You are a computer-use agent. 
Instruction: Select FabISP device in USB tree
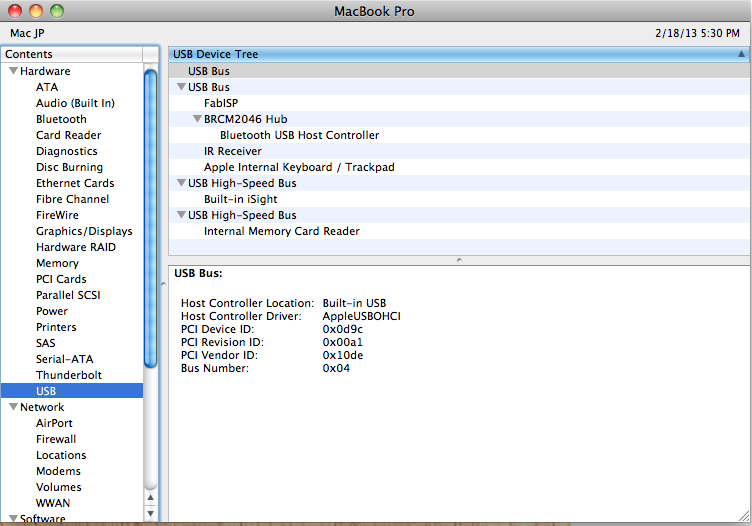pos(458,103)
